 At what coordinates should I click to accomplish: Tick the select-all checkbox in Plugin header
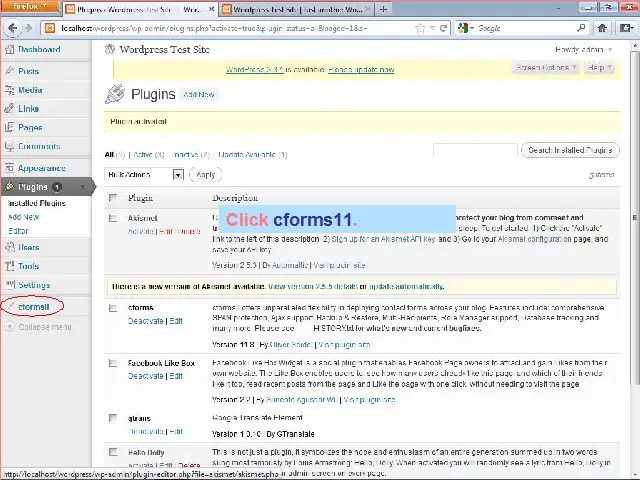[113, 198]
